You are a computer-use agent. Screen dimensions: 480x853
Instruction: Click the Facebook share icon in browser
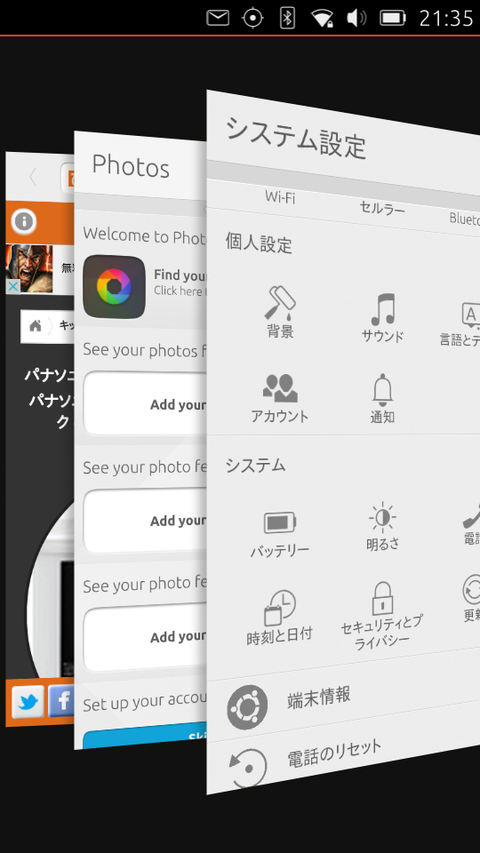pyautogui.click(x=61, y=700)
